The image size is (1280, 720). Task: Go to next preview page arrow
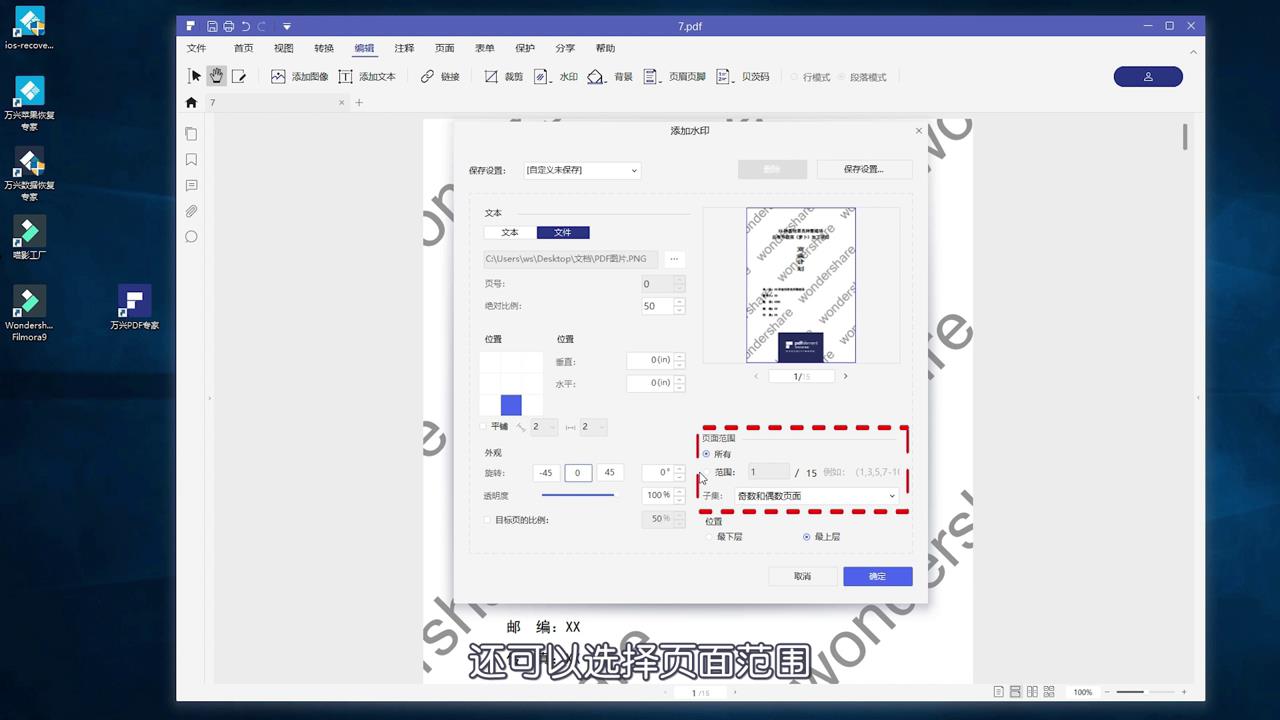pos(845,376)
